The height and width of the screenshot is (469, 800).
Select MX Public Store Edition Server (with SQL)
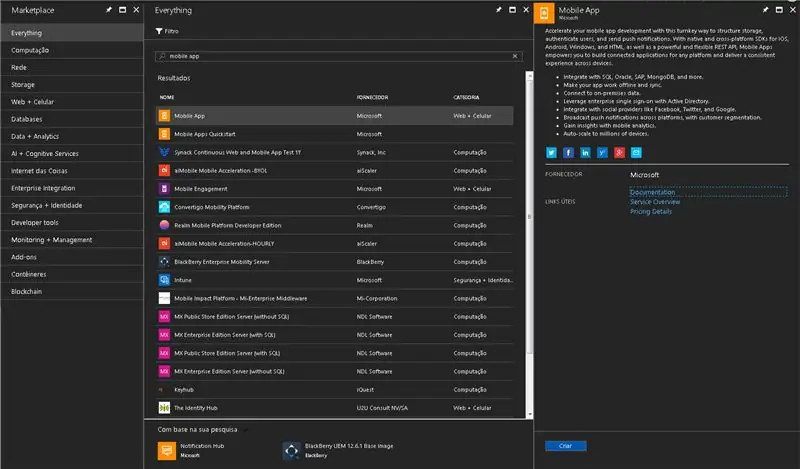coord(335,353)
